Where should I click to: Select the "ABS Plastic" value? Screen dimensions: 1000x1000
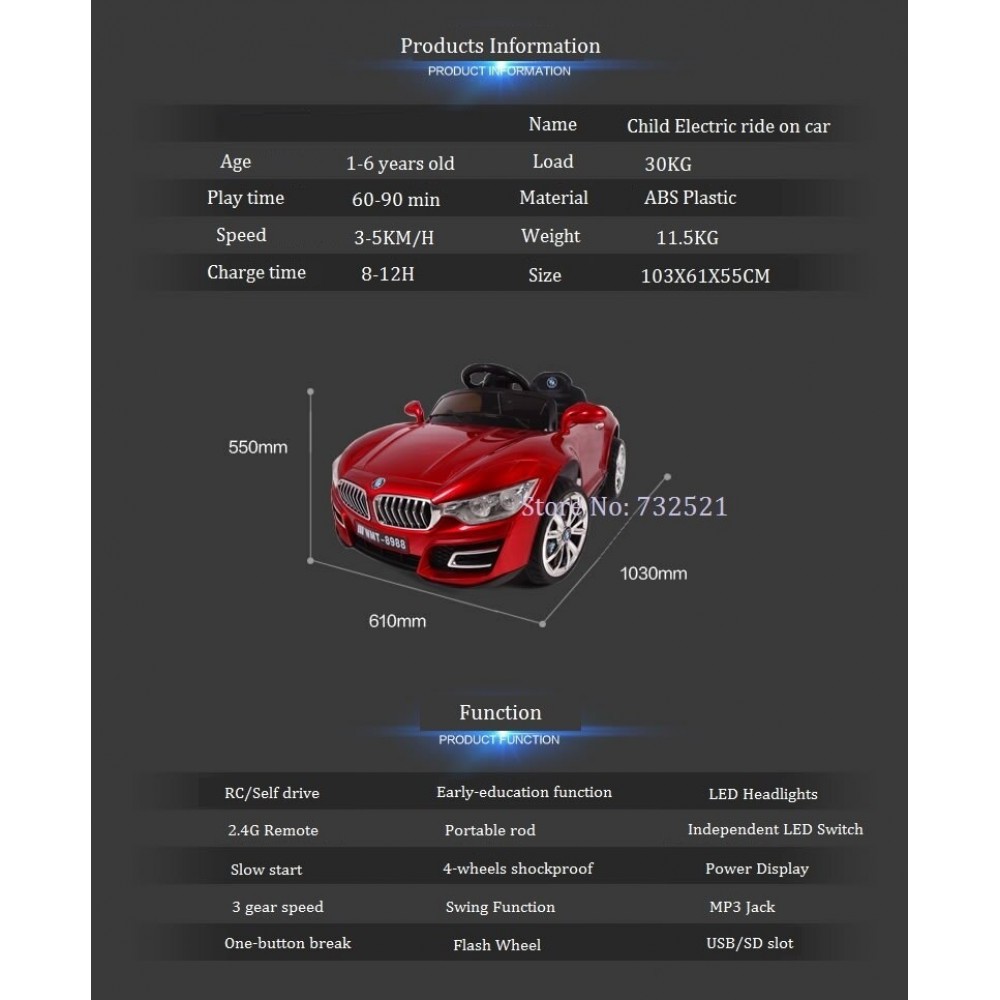tap(690, 198)
